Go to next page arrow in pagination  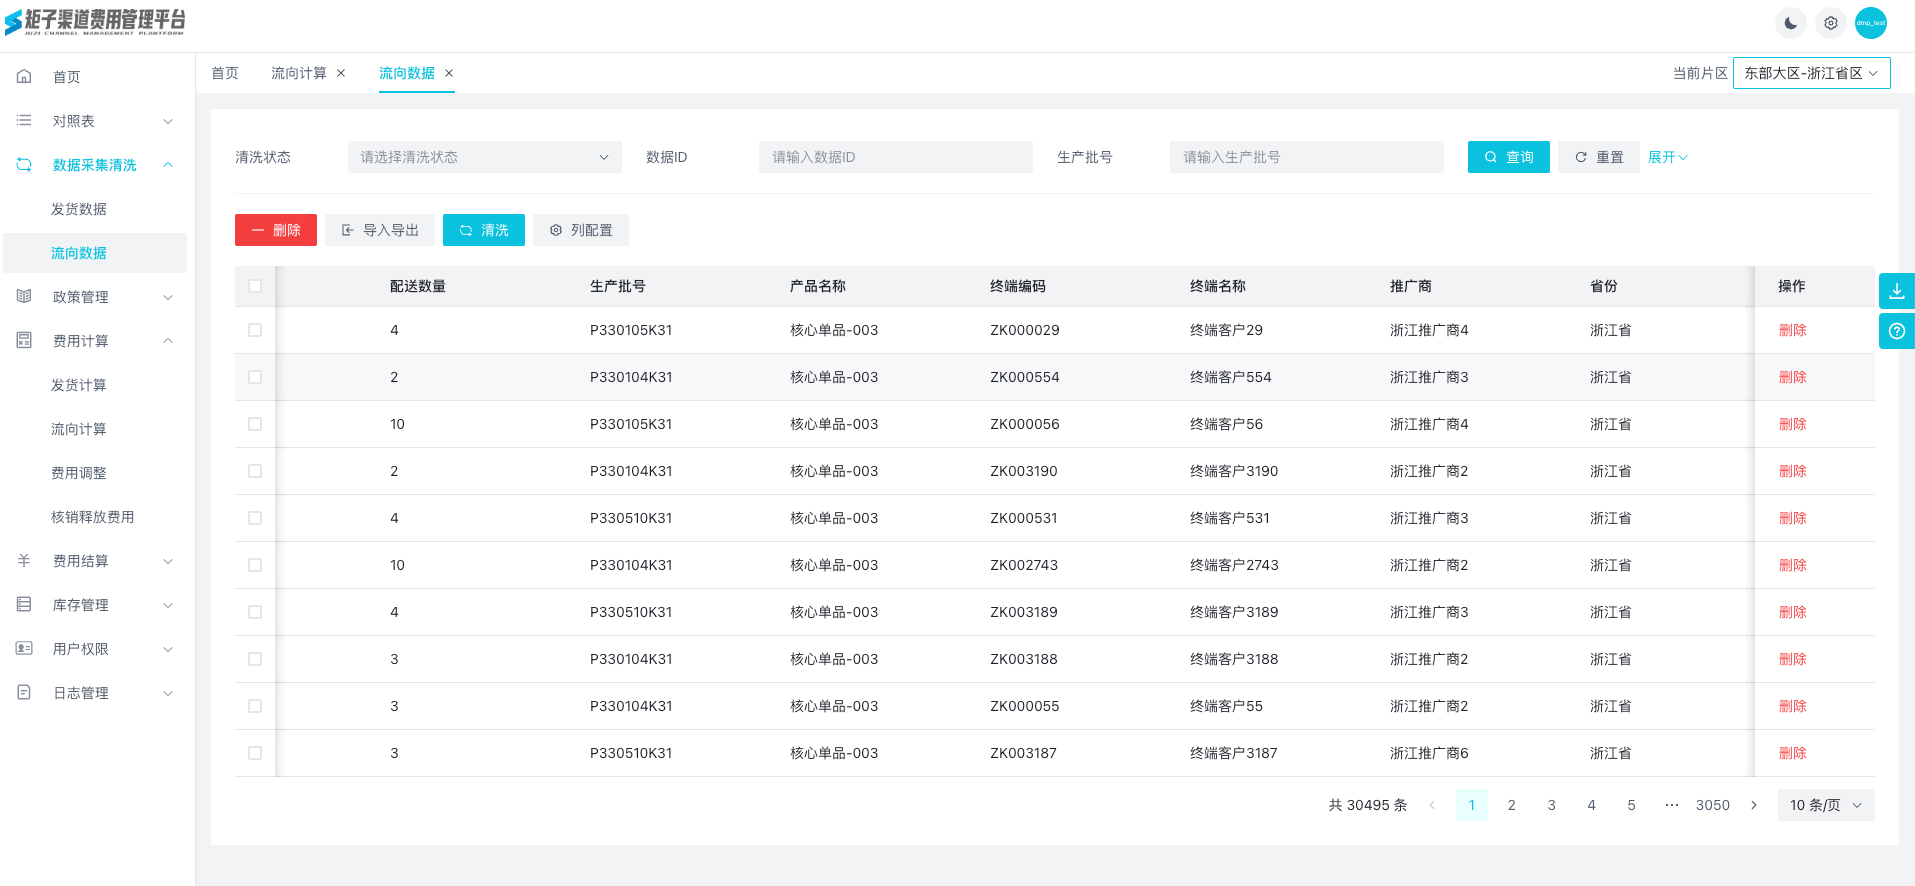(x=1753, y=805)
